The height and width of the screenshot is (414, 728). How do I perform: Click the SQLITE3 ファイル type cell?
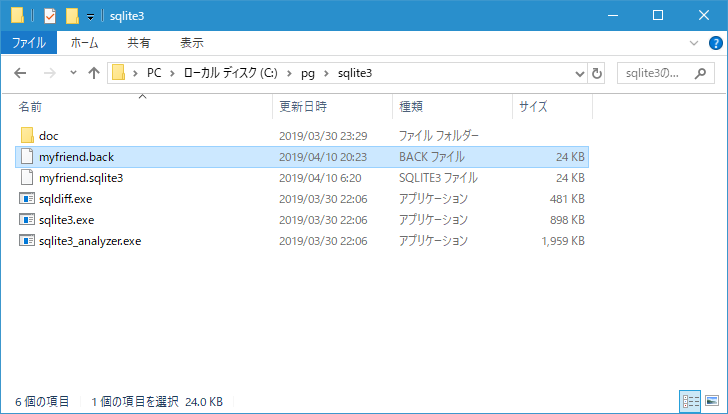[438, 178]
